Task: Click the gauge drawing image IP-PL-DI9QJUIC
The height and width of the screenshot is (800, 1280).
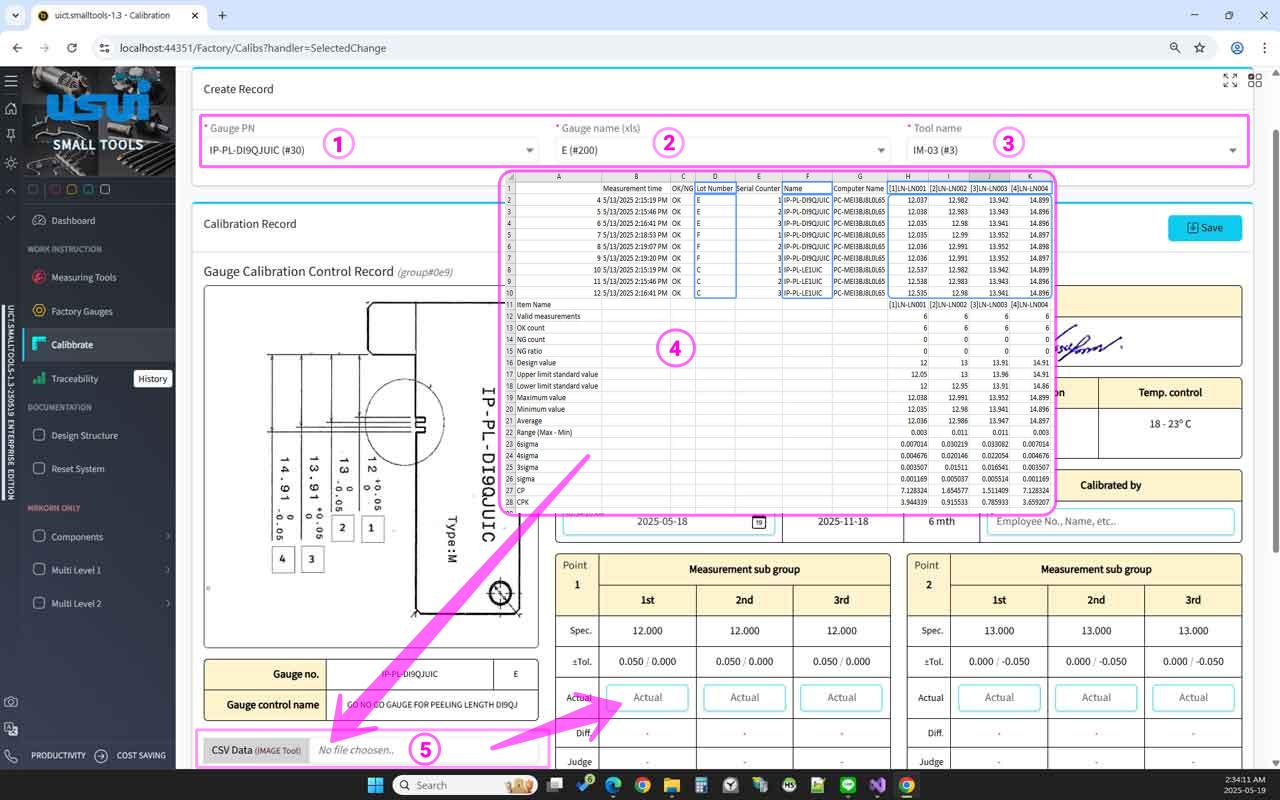Action: (370, 466)
